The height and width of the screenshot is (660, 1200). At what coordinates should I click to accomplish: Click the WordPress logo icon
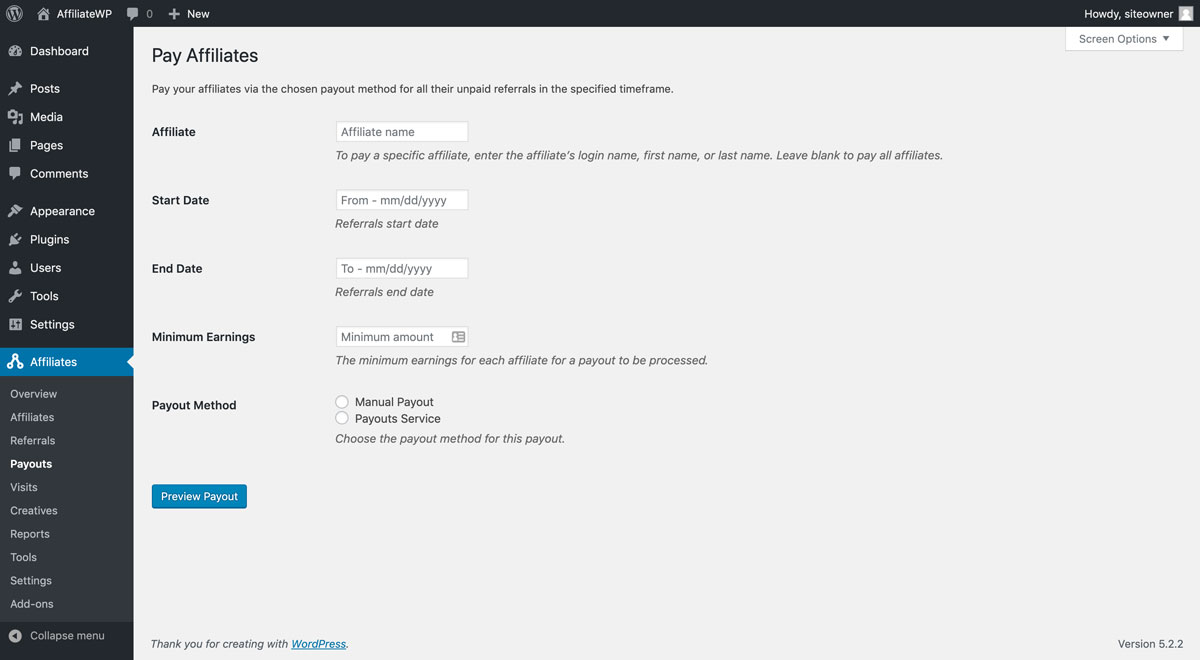pos(14,14)
